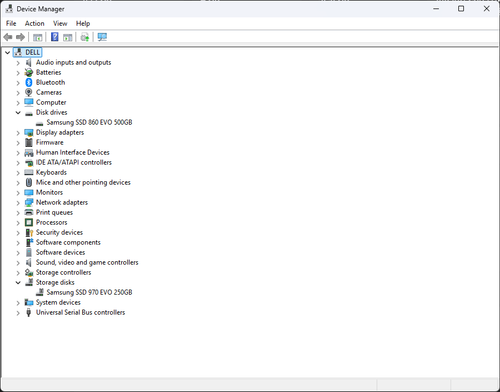Select Samsung SSD 860 EVO 500GB device
The height and width of the screenshot is (392, 500).
pyautogui.click(x=89, y=122)
